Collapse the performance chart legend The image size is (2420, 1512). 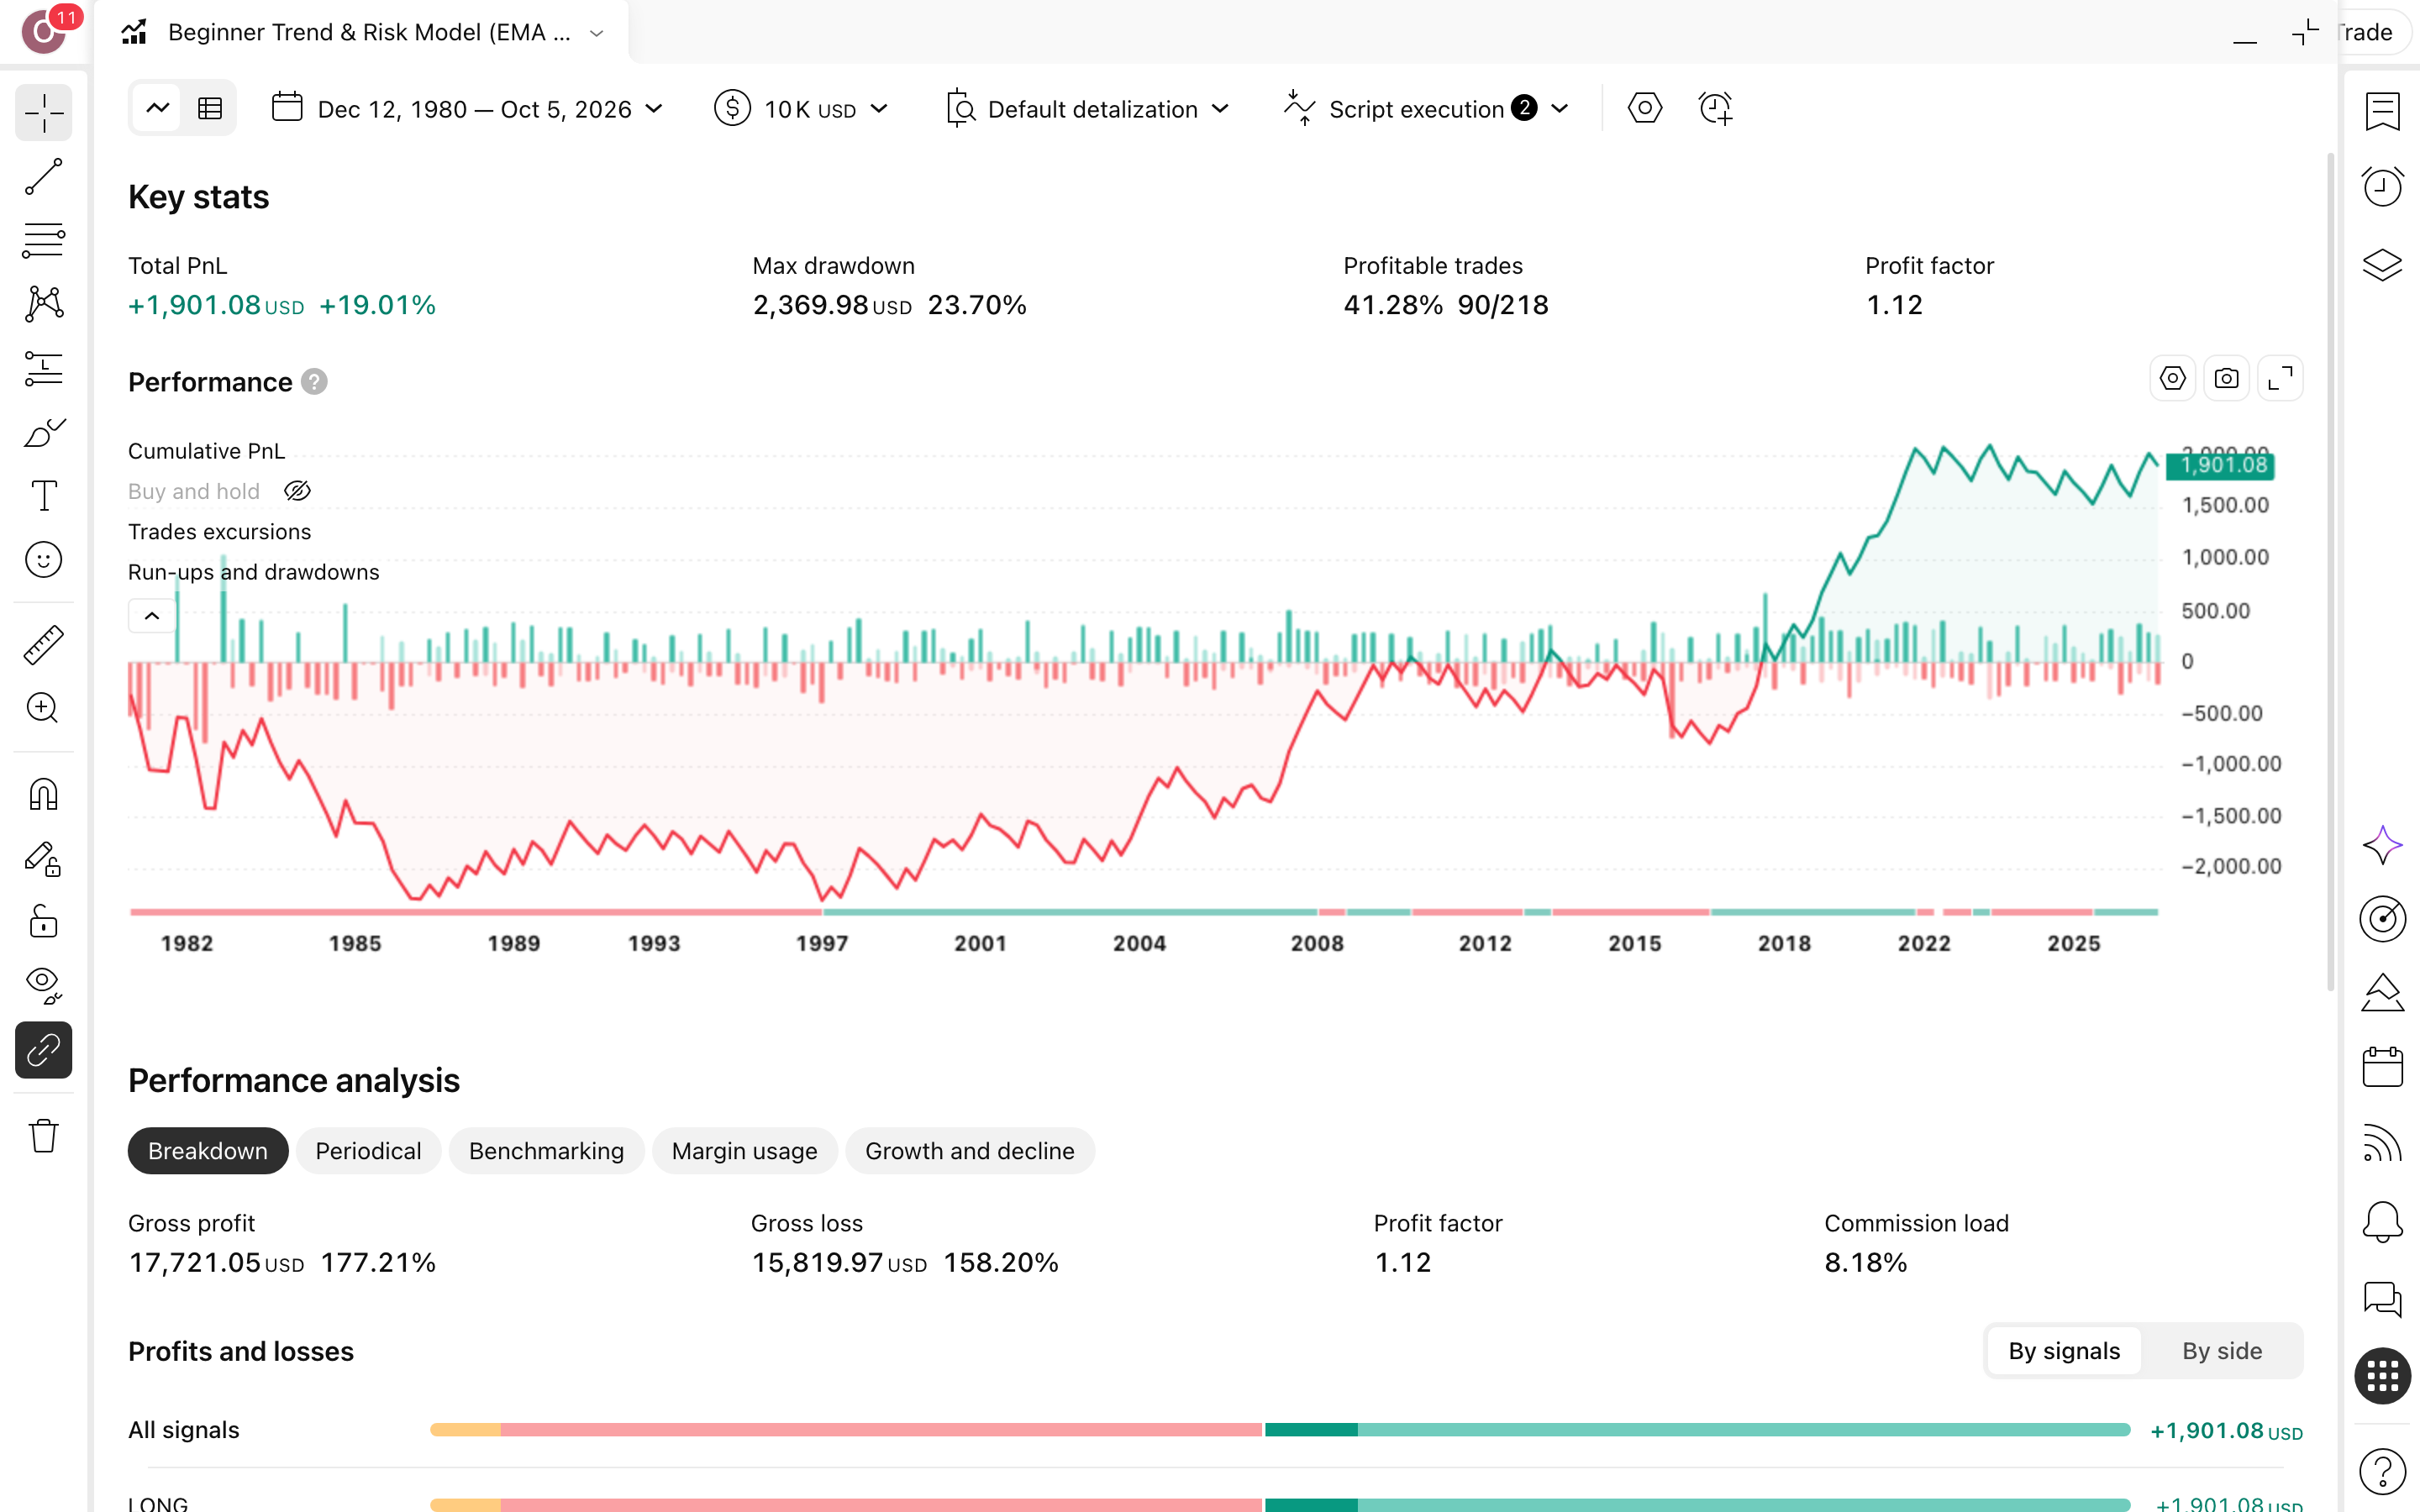[x=152, y=616]
